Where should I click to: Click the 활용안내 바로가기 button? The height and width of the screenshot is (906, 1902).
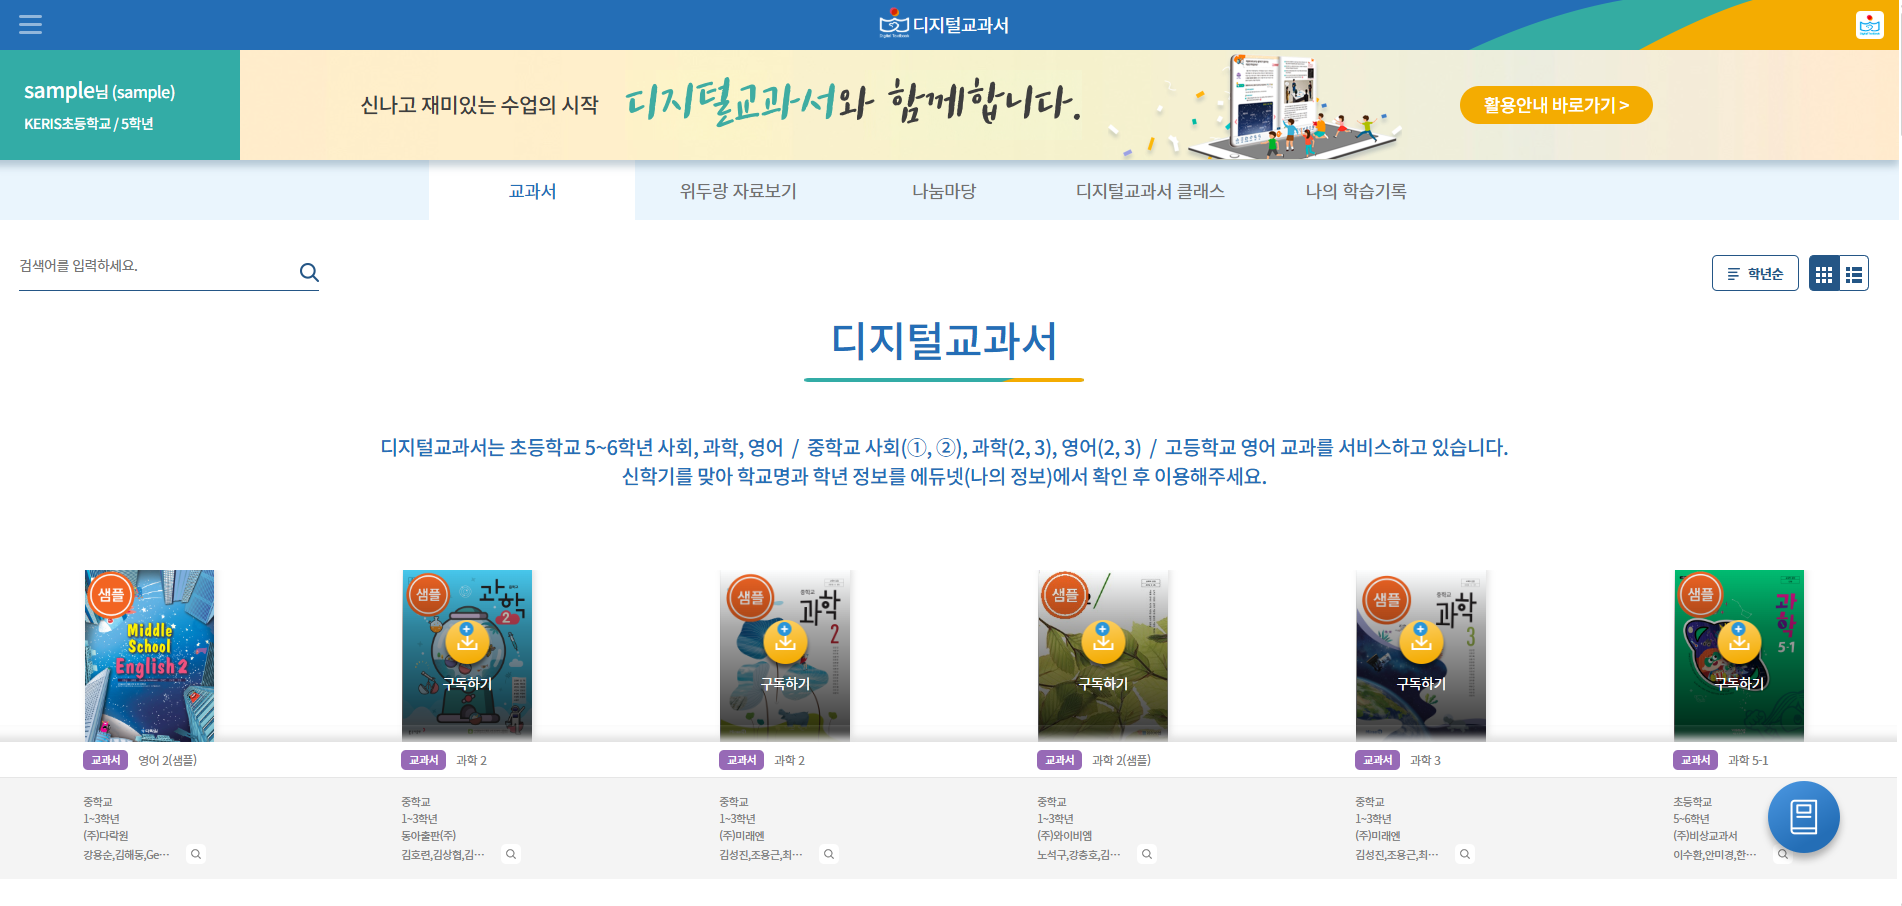(1555, 105)
